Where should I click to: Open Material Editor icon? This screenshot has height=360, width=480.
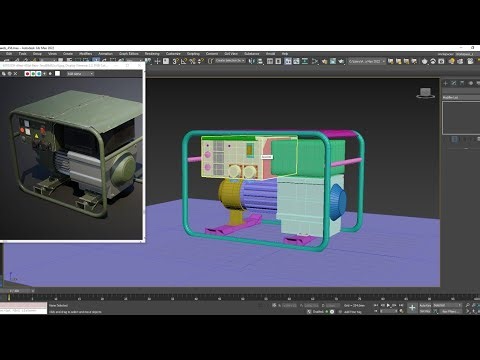(x=315, y=61)
